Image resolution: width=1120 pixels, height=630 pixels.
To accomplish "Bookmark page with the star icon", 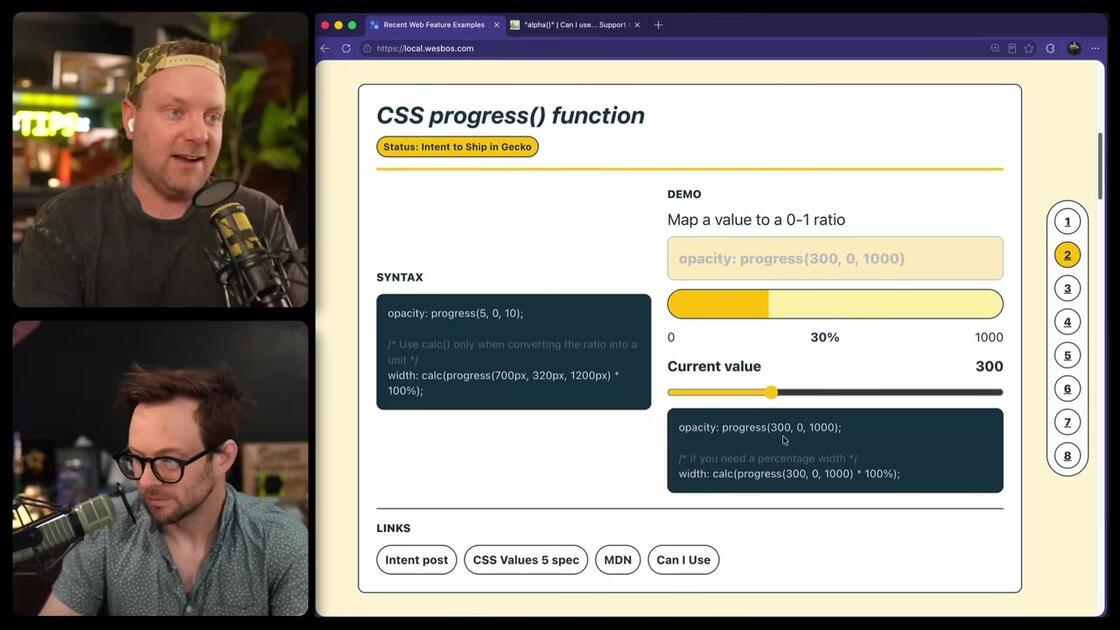I will [x=1029, y=49].
